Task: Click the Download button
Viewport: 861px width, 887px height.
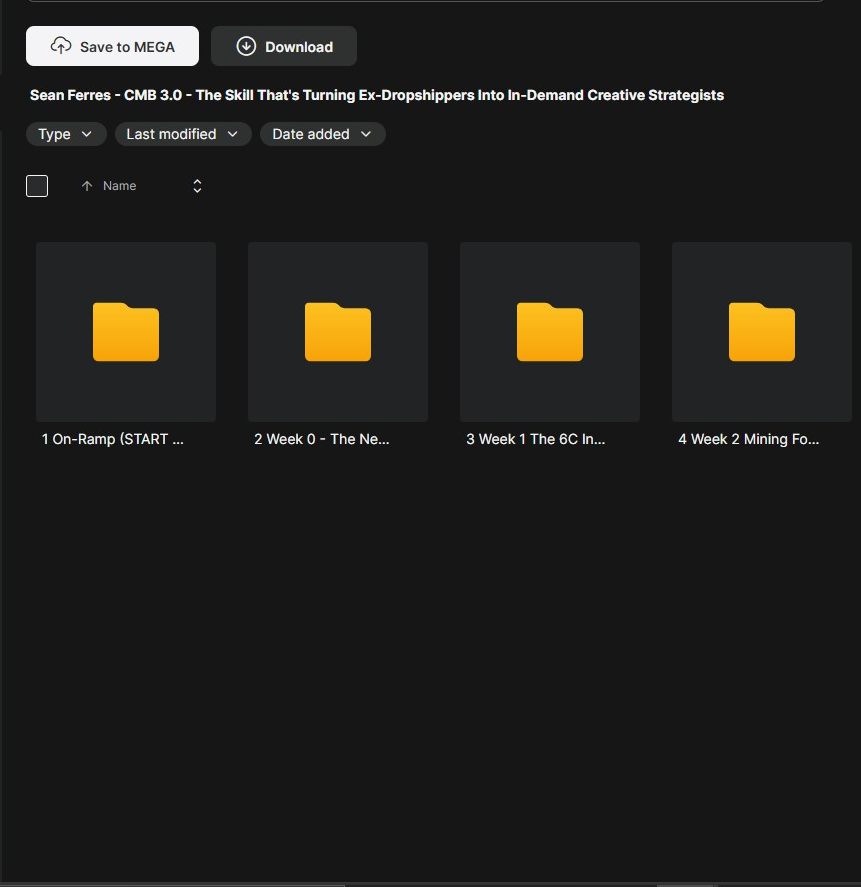Action: [283, 46]
